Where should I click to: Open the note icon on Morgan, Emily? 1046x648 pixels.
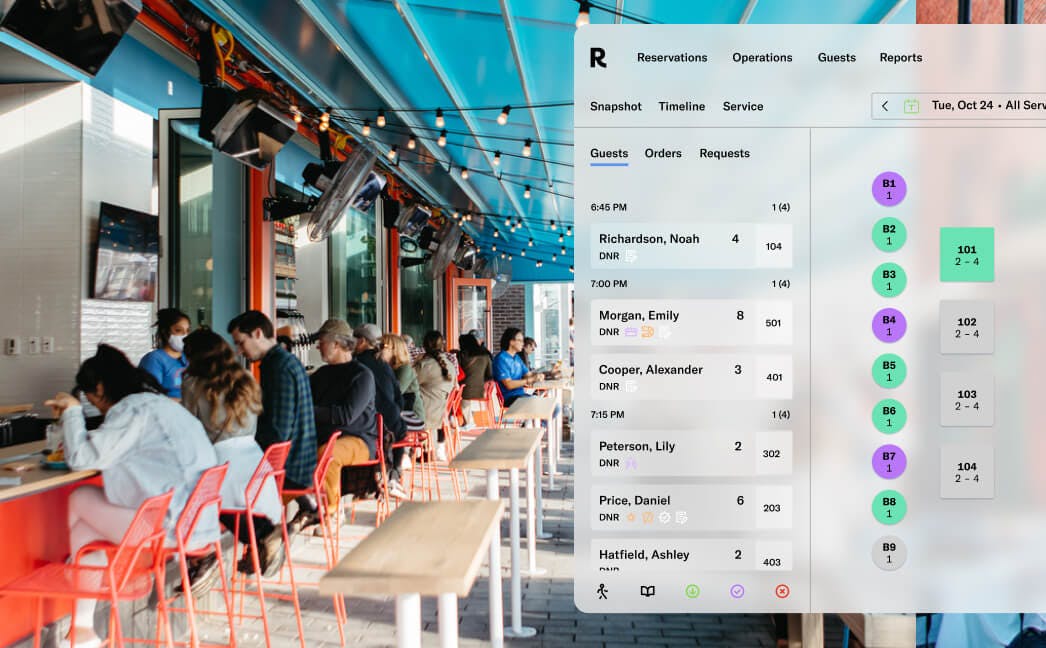664,332
